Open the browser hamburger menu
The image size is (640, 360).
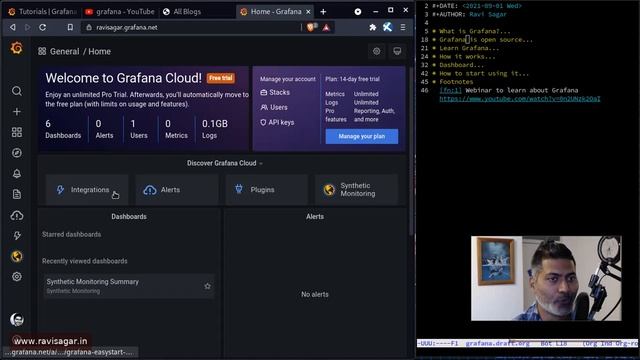(403, 27)
